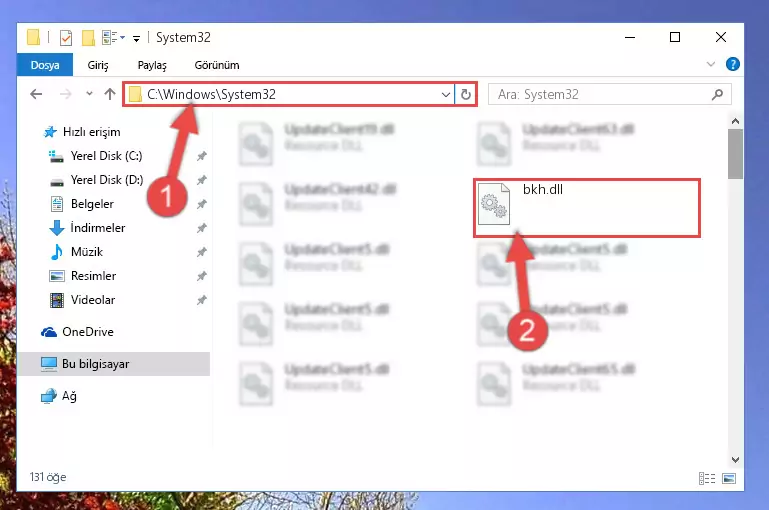Go up one folder level arrow
Image resolution: width=769 pixels, height=510 pixels.
(110, 94)
